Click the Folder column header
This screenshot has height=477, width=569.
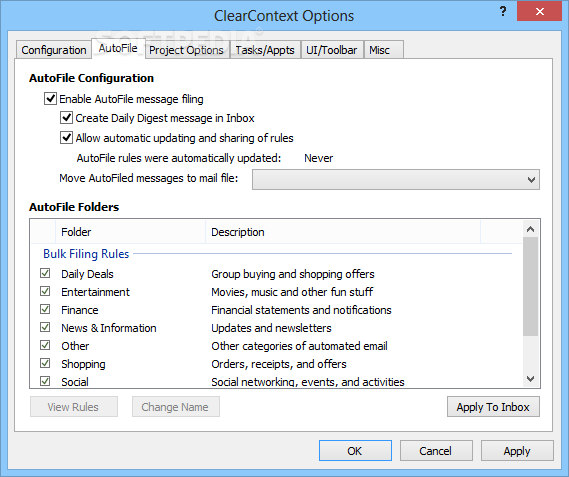(x=130, y=232)
